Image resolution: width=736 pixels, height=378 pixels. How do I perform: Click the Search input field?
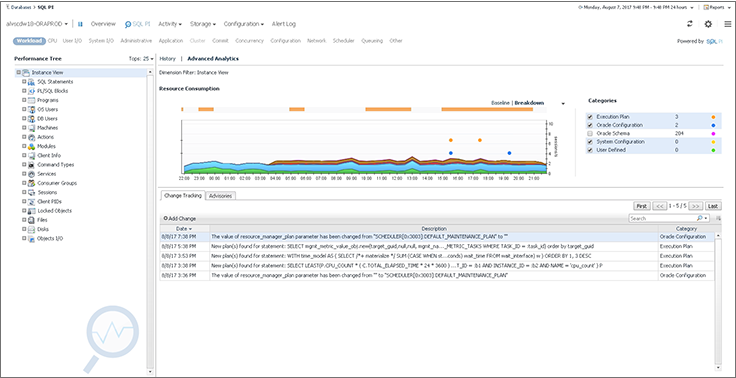[662, 218]
